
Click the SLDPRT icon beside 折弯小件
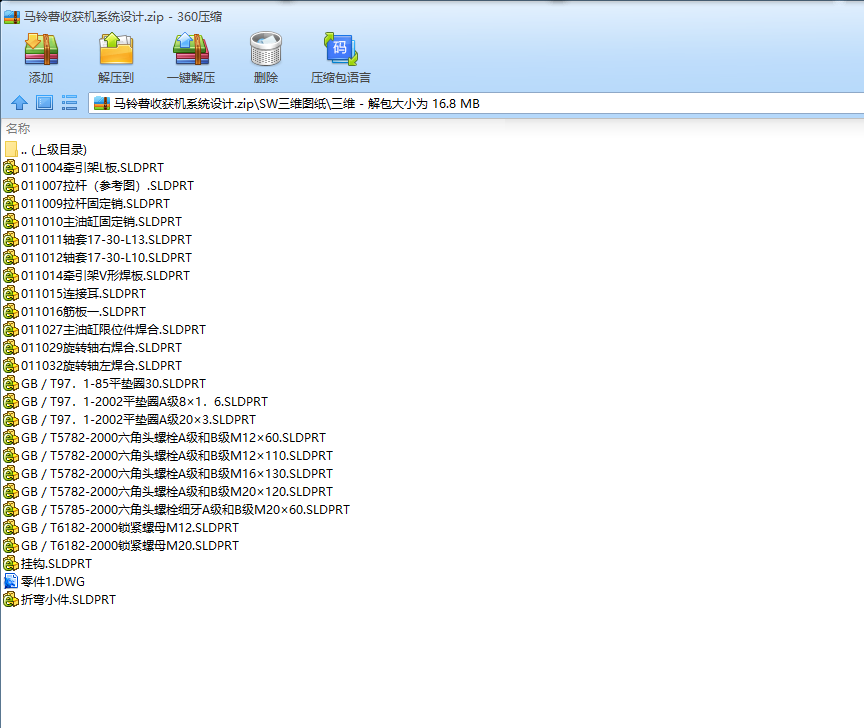11,600
